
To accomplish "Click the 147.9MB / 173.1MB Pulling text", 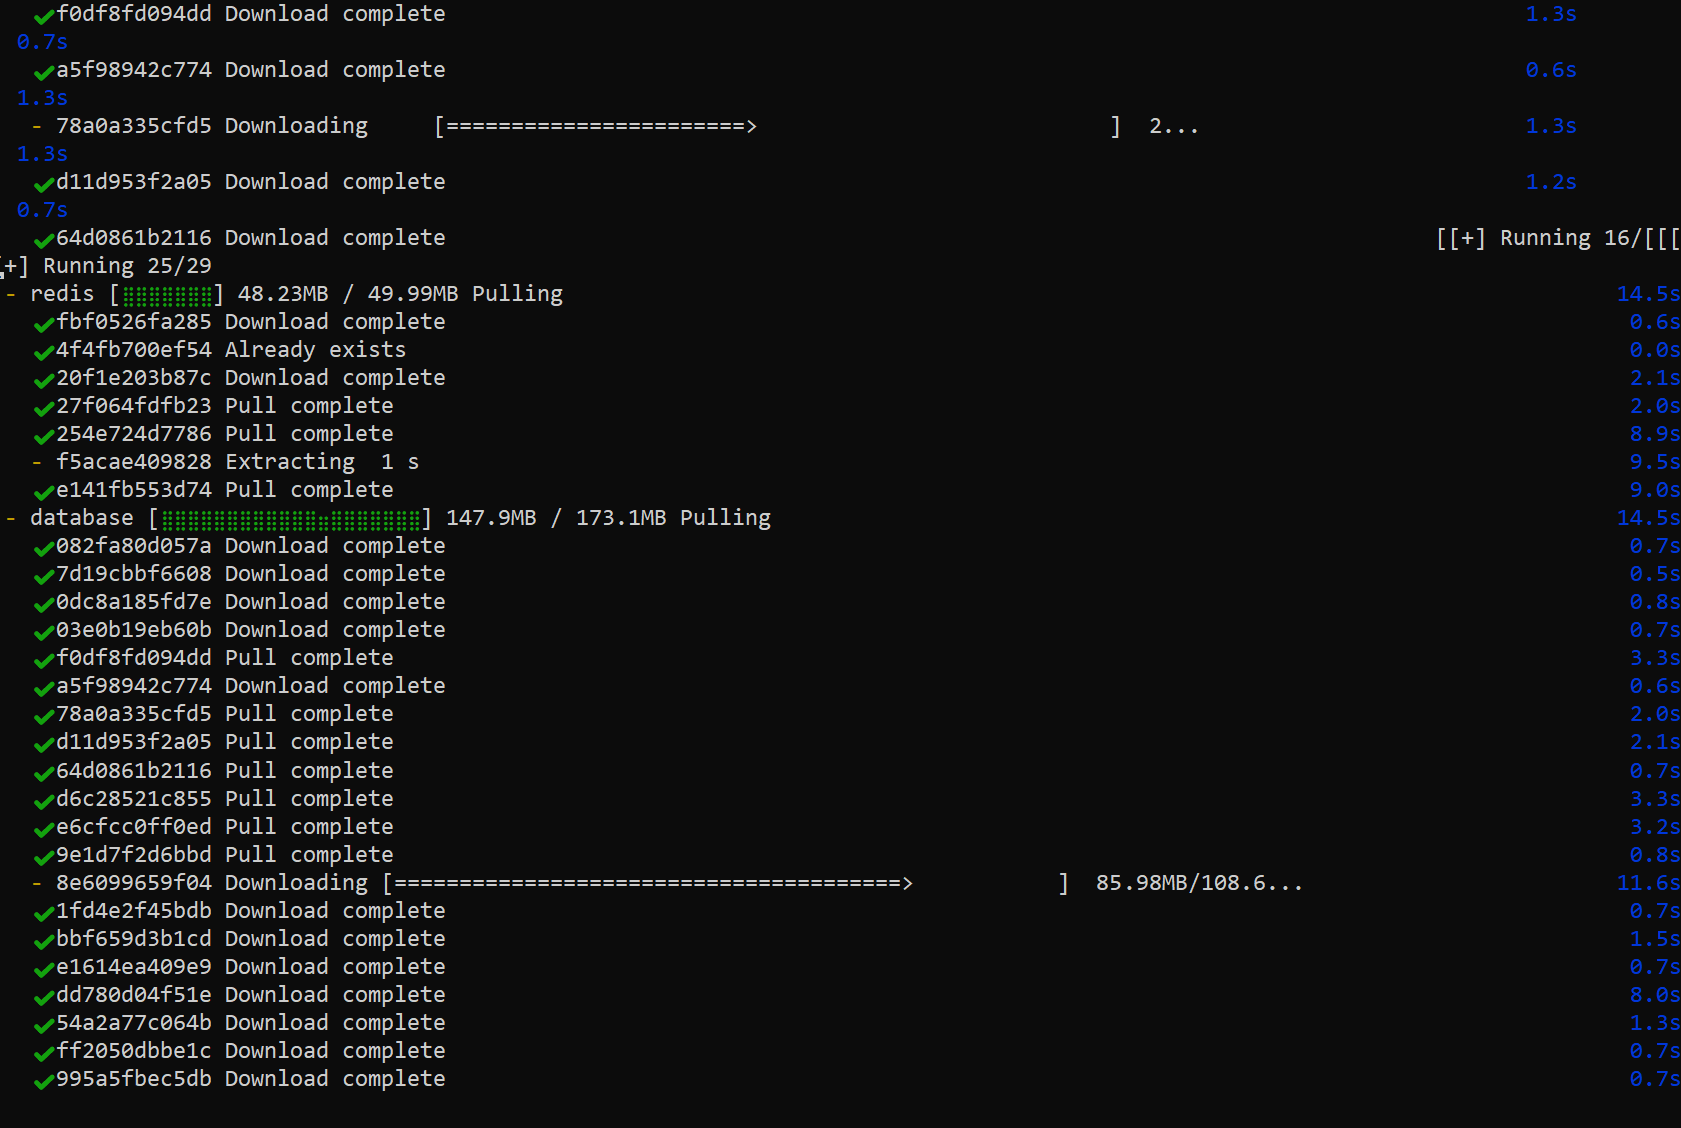I will [x=608, y=518].
